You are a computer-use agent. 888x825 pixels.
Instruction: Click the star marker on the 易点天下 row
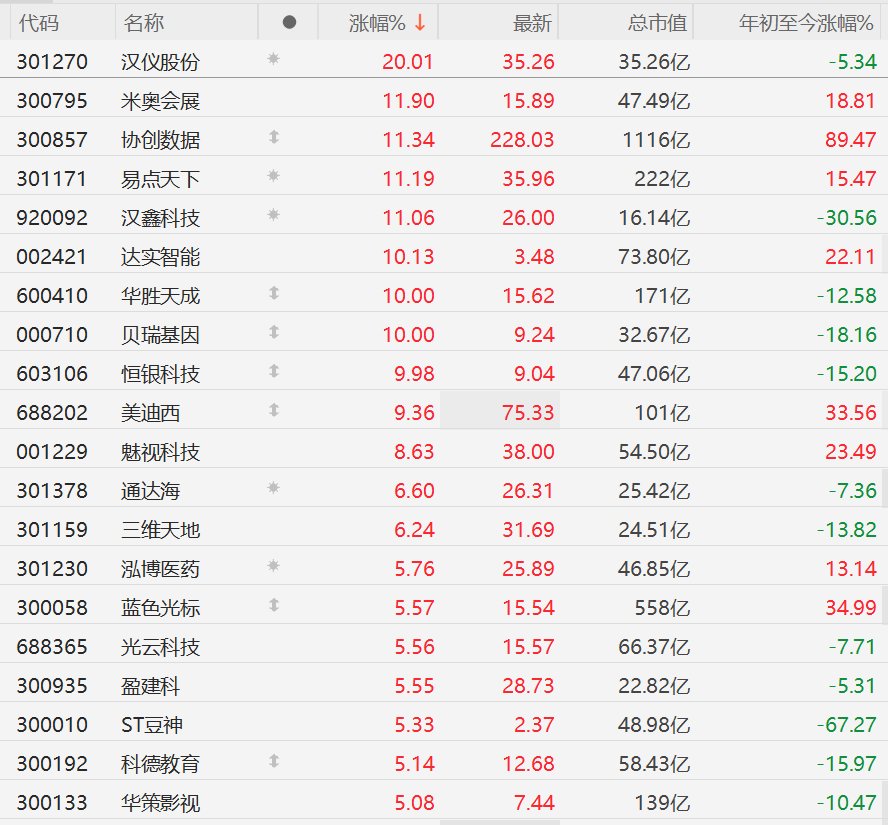click(x=274, y=176)
